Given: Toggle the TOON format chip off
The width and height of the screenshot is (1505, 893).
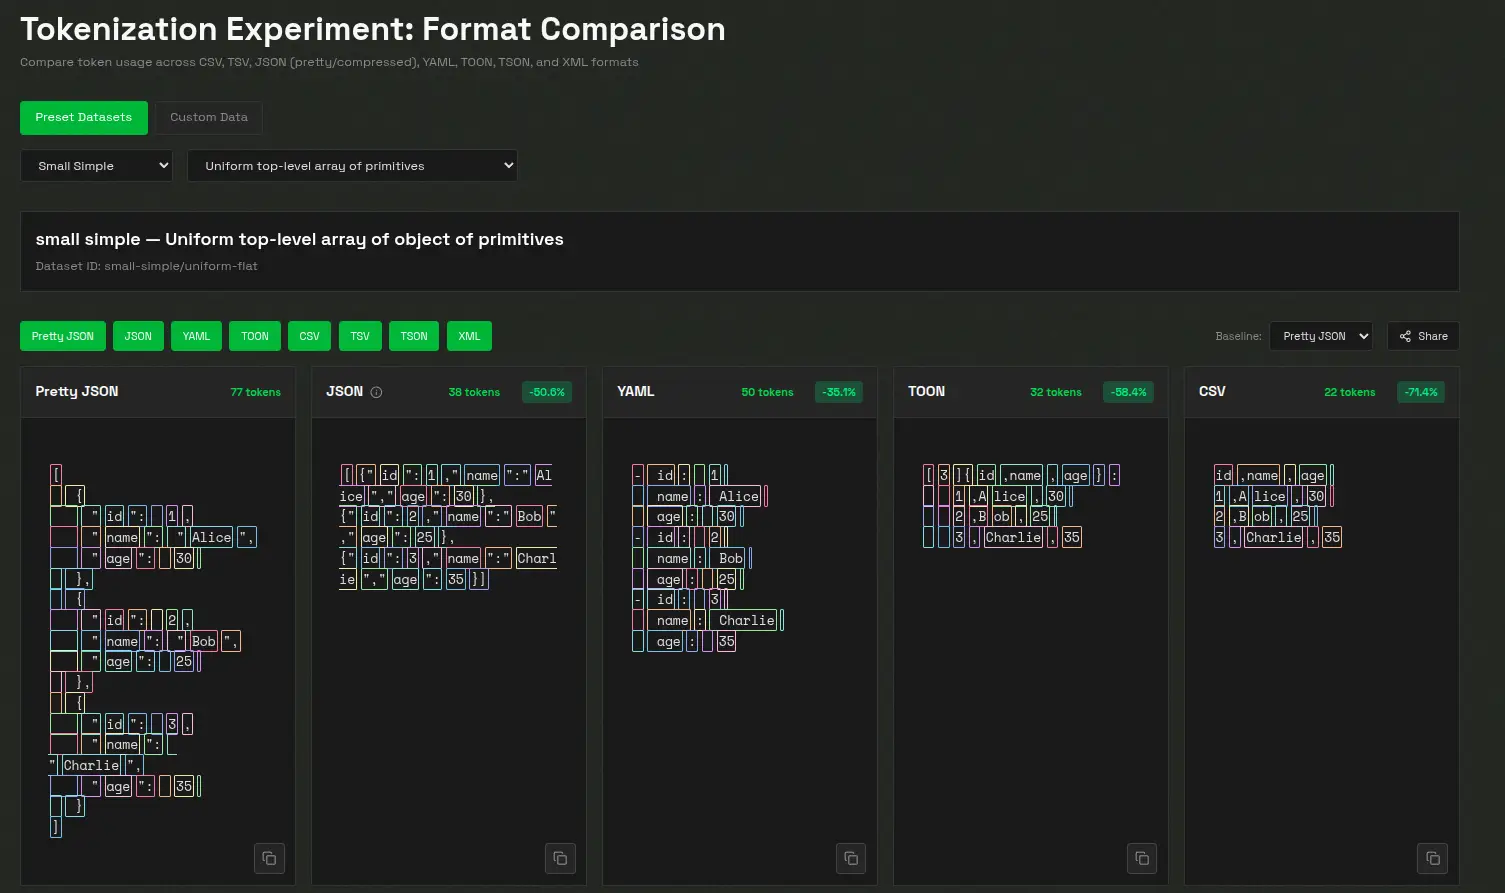Looking at the screenshot, I should pyautogui.click(x=254, y=336).
